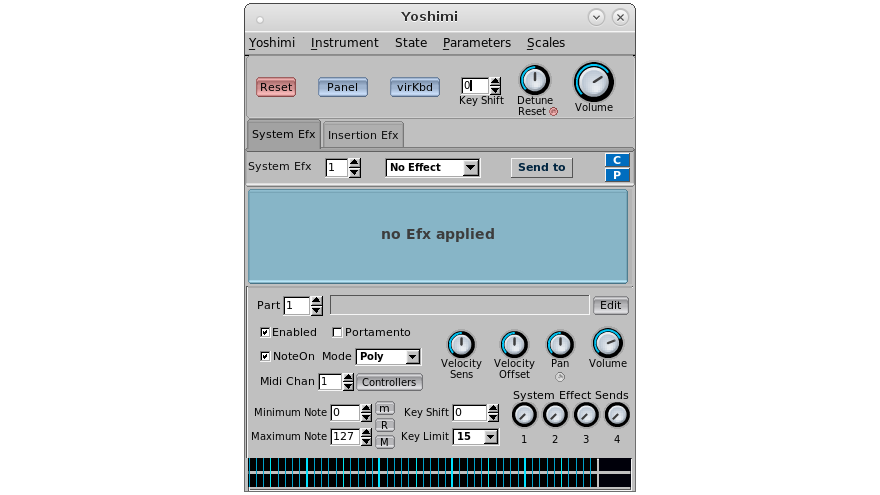Open the mixer Panel
This screenshot has height=495, width=880.
click(x=342, y=87)
